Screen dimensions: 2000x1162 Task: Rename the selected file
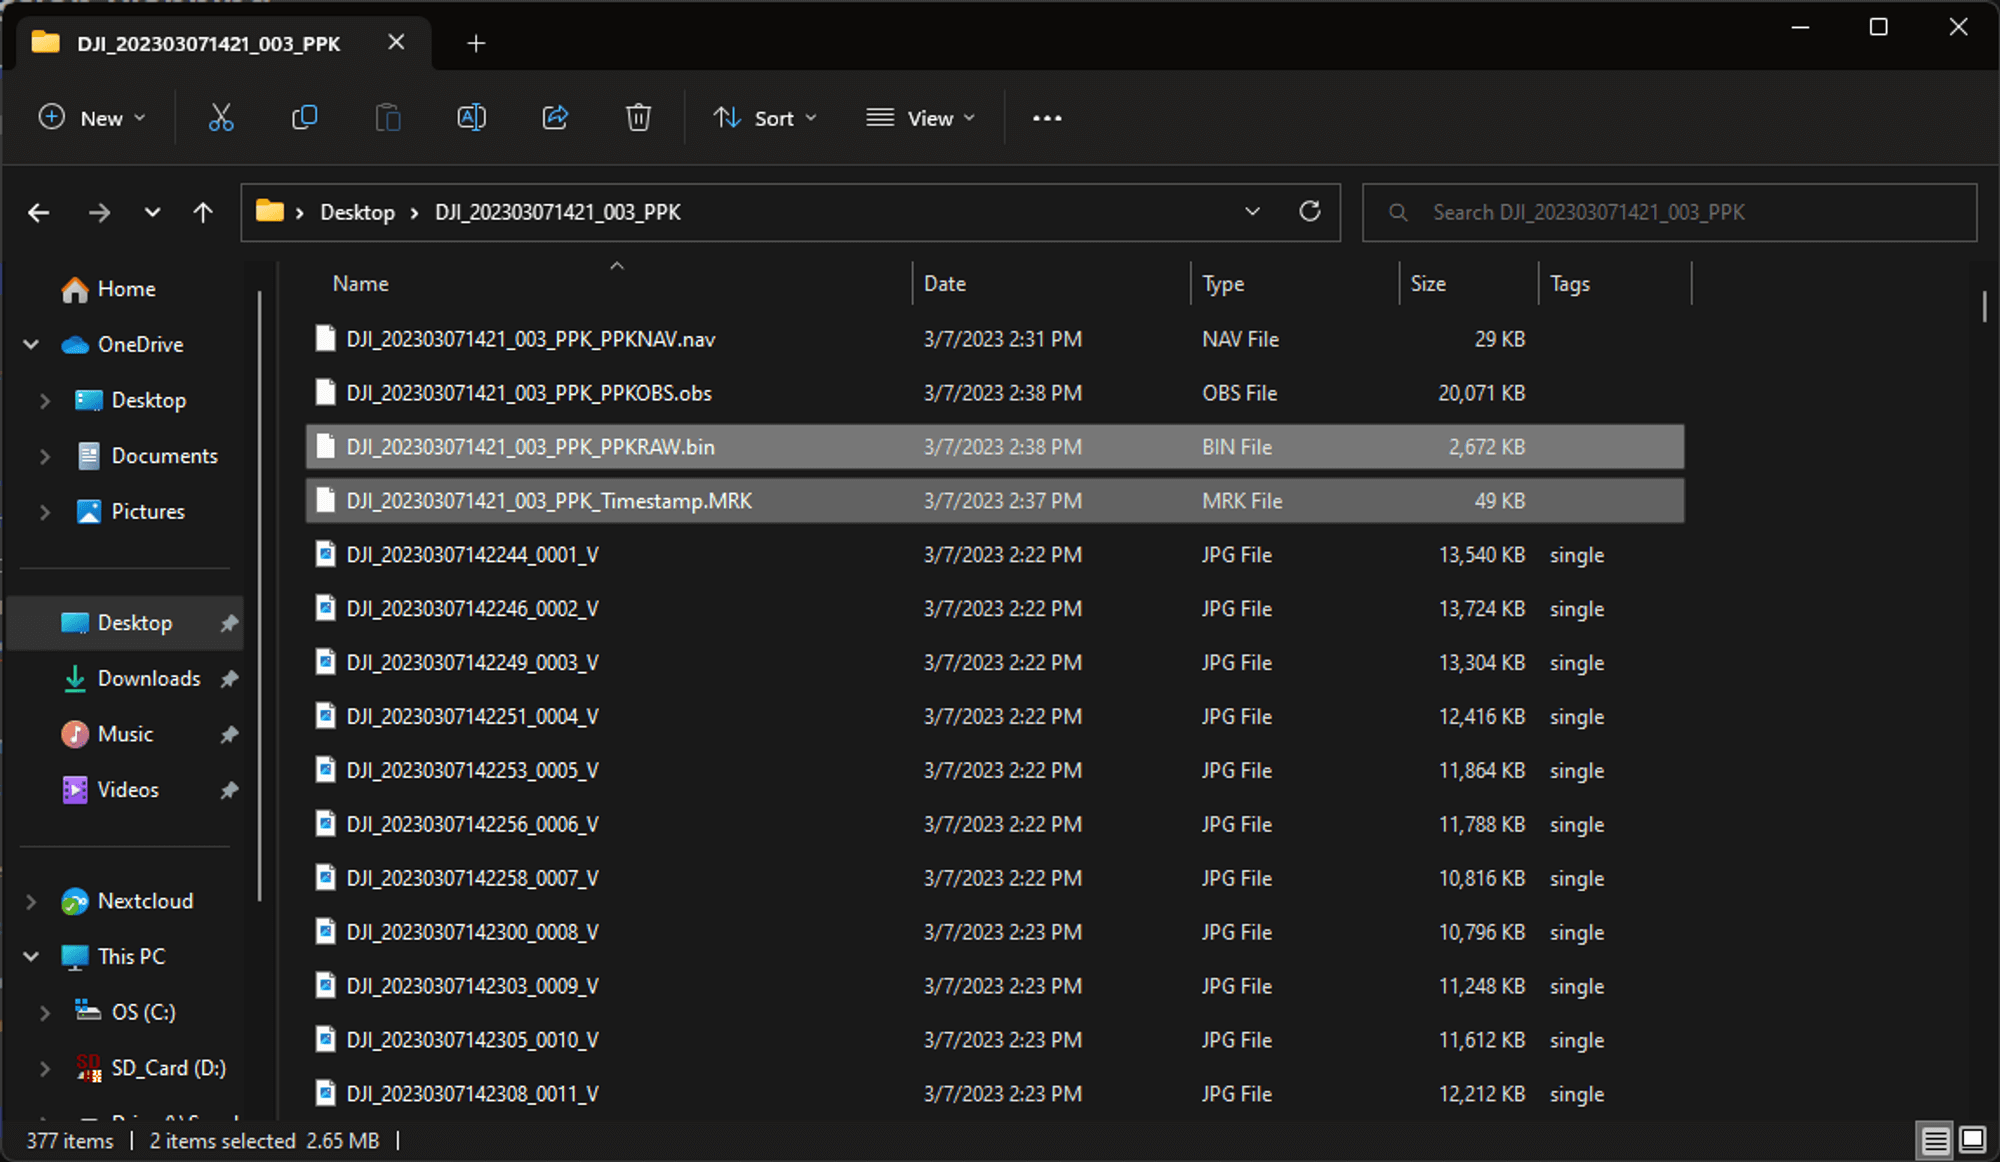point(471,117)
